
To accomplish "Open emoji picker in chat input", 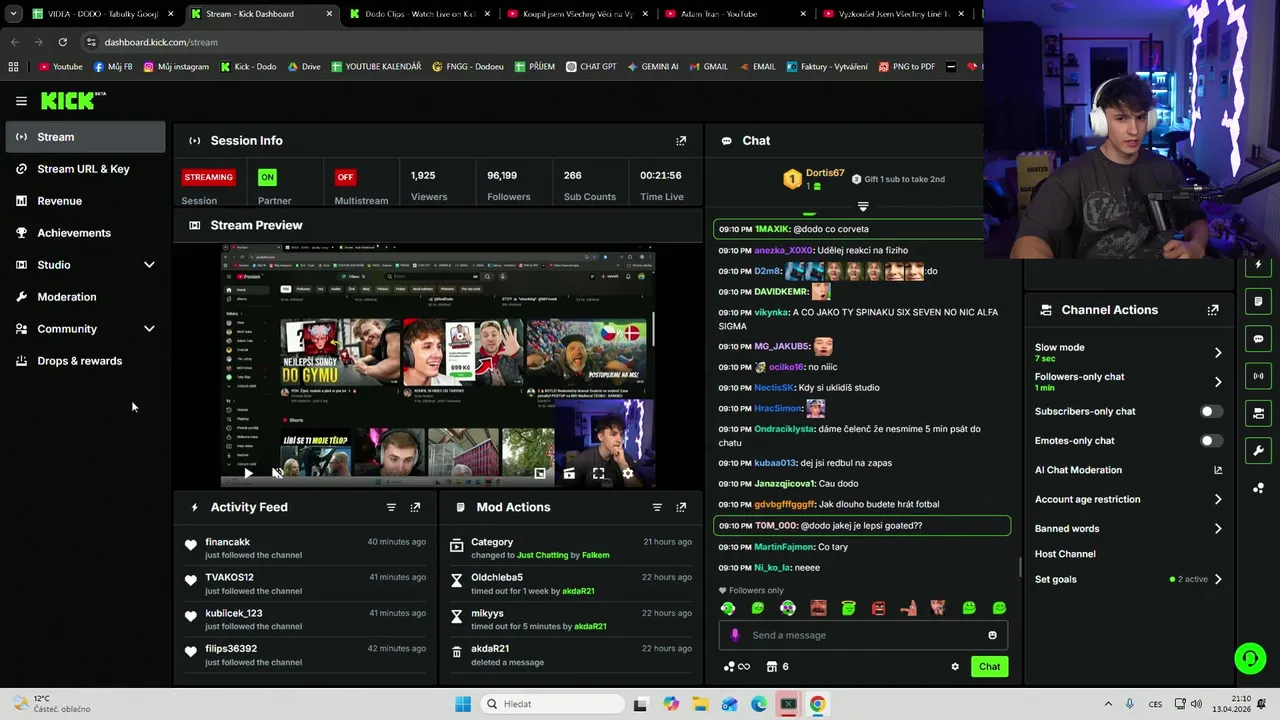I will click(x=992, y=635).
